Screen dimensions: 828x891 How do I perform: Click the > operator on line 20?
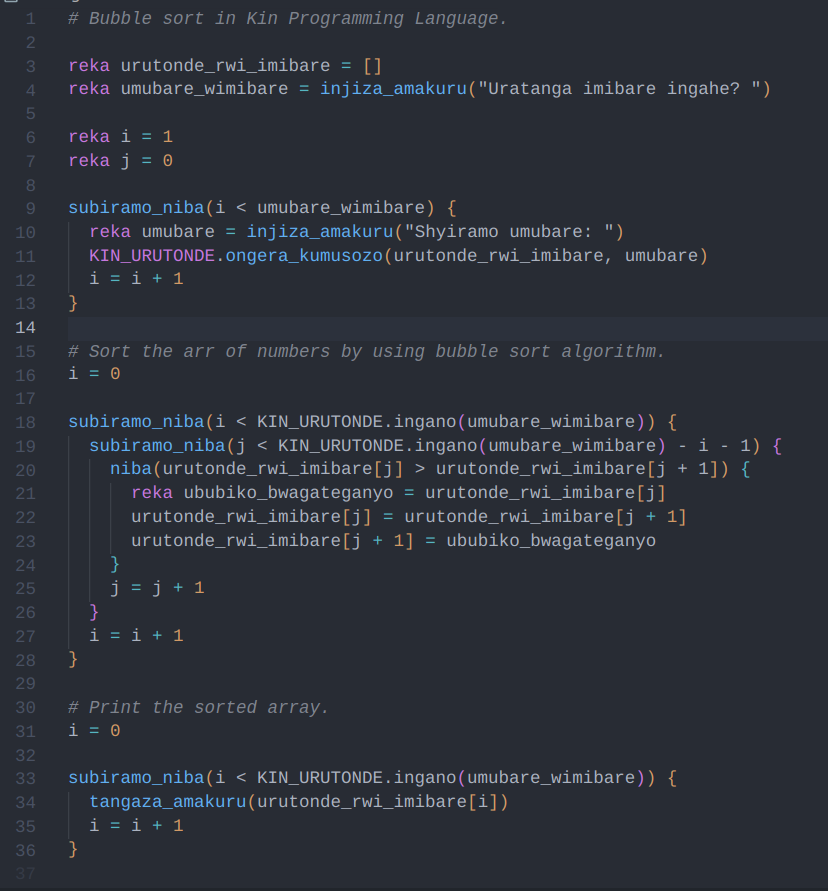(419, 469)
